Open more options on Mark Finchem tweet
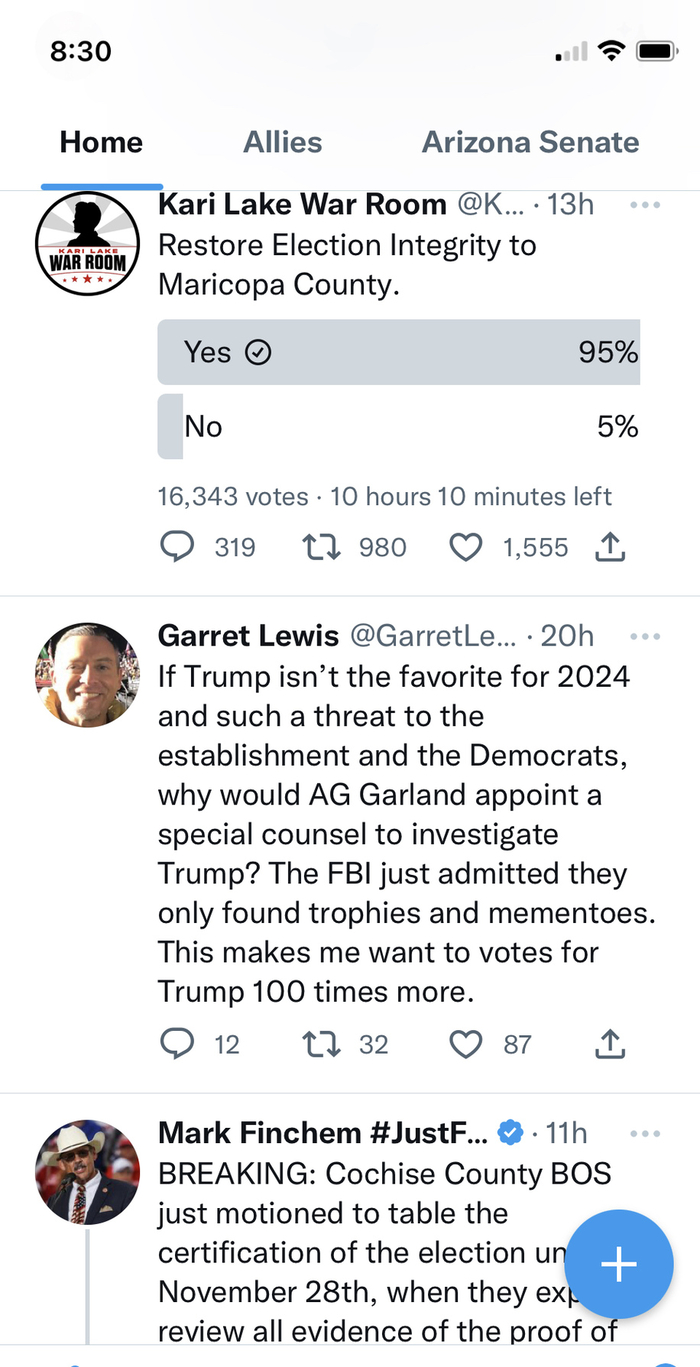This screenshot has height=1367, width=700. (x=645, y=1133)
